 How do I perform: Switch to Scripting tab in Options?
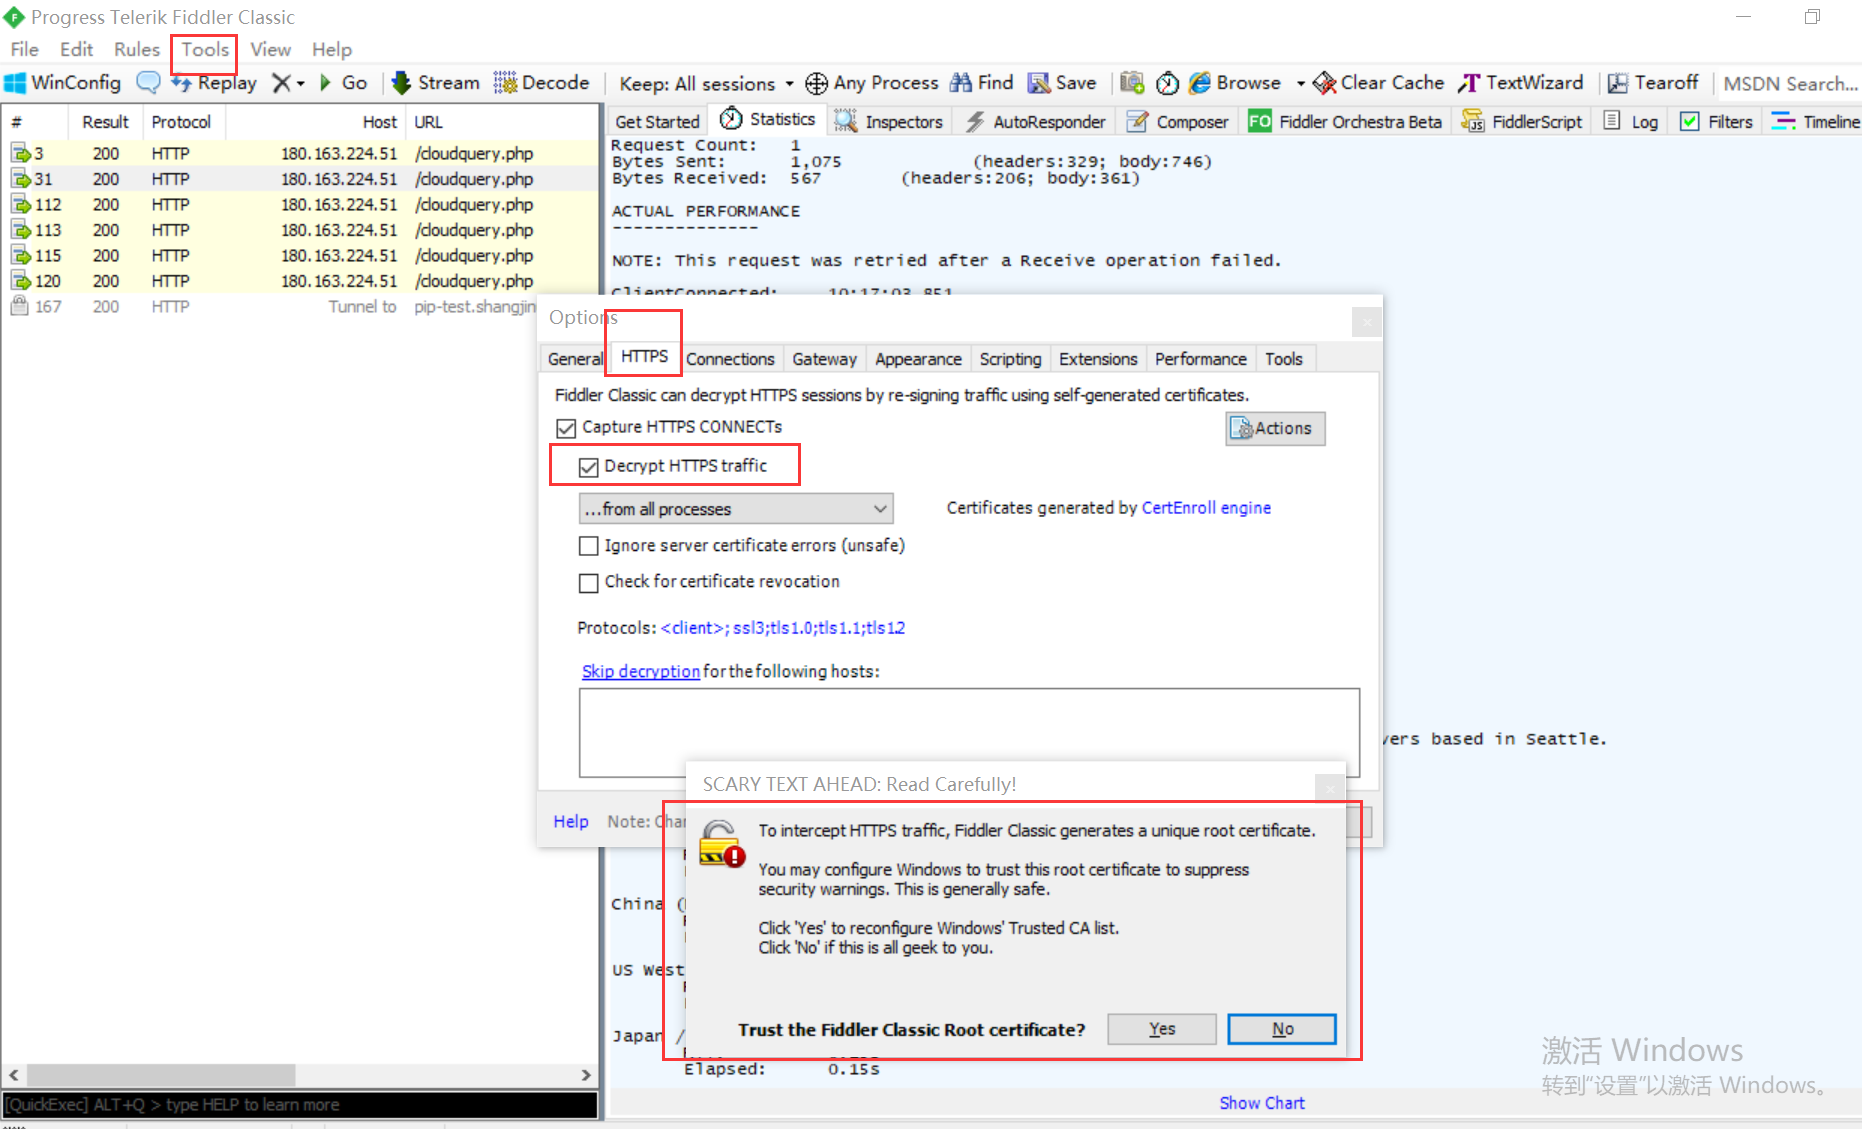[x=1010, y=359]
